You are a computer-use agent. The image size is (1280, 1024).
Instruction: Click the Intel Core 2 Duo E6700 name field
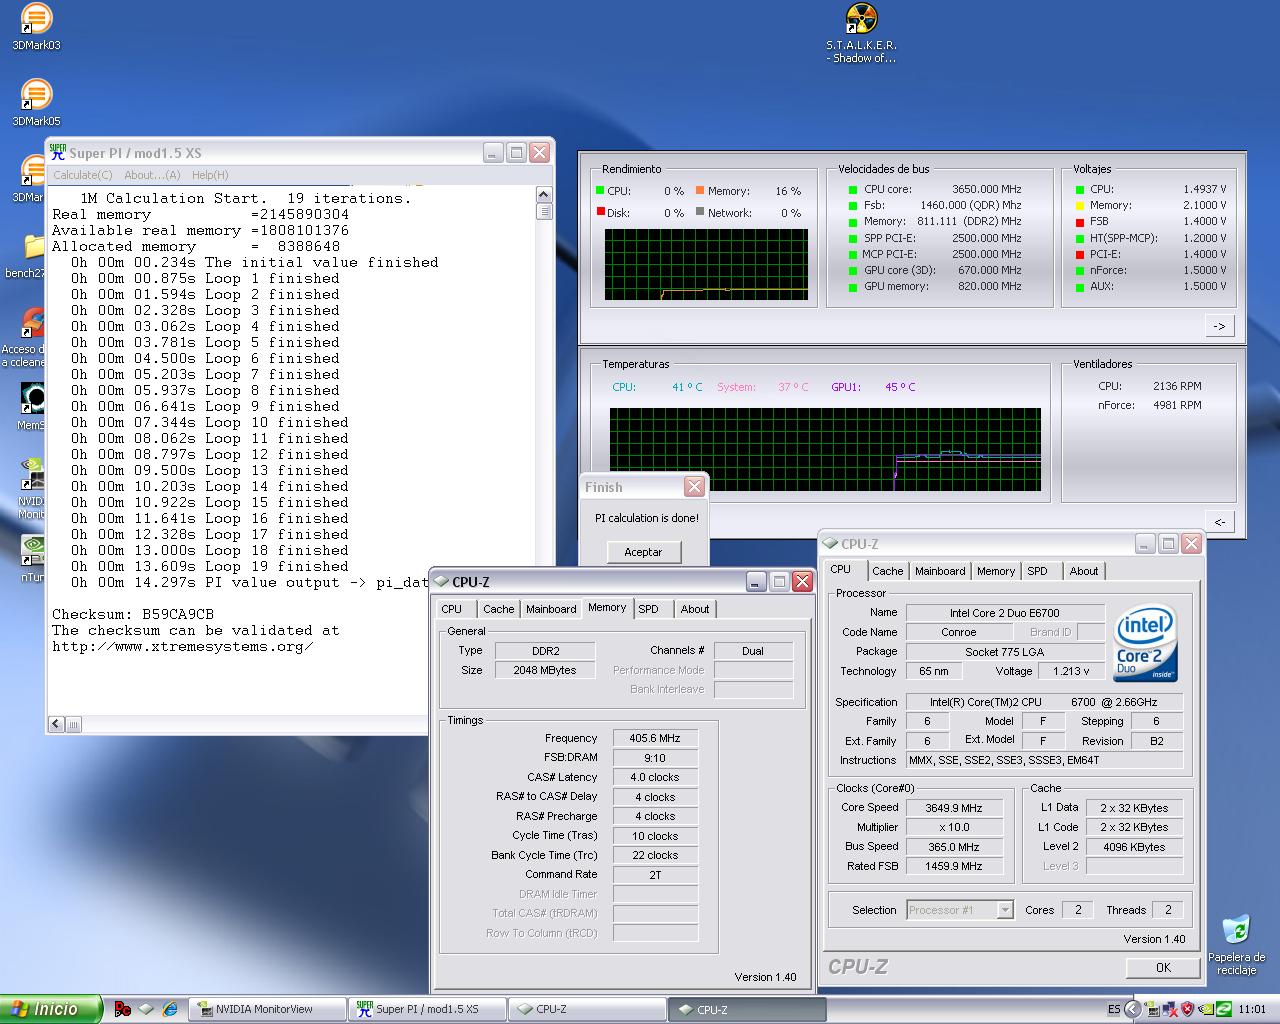coord(1005,613)
